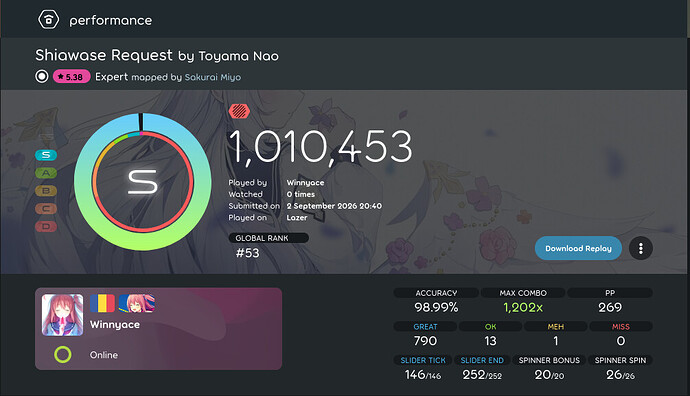Click the GREAT count 790

pos(425,341)
